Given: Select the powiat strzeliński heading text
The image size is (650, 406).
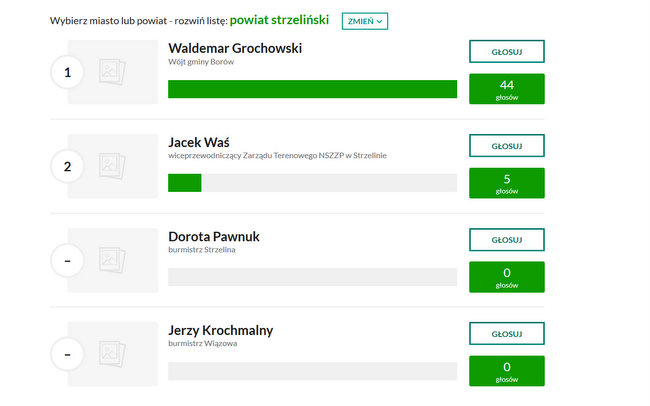Looking at the screenshot, I should click(x=279, y=20).
